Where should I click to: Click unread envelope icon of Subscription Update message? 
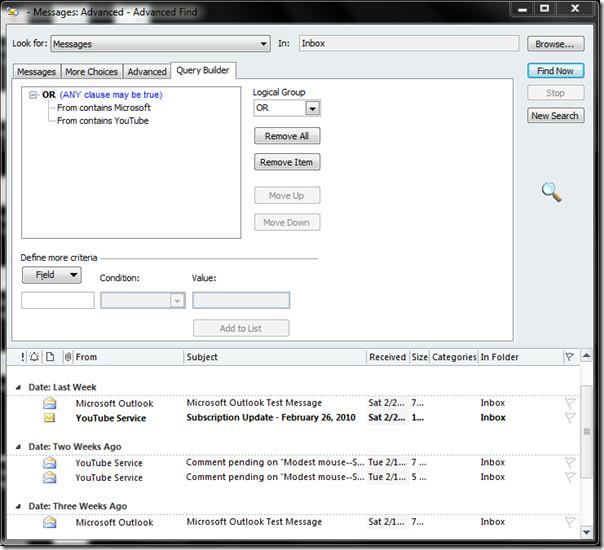pyautogui.click(x=49, y=418)
